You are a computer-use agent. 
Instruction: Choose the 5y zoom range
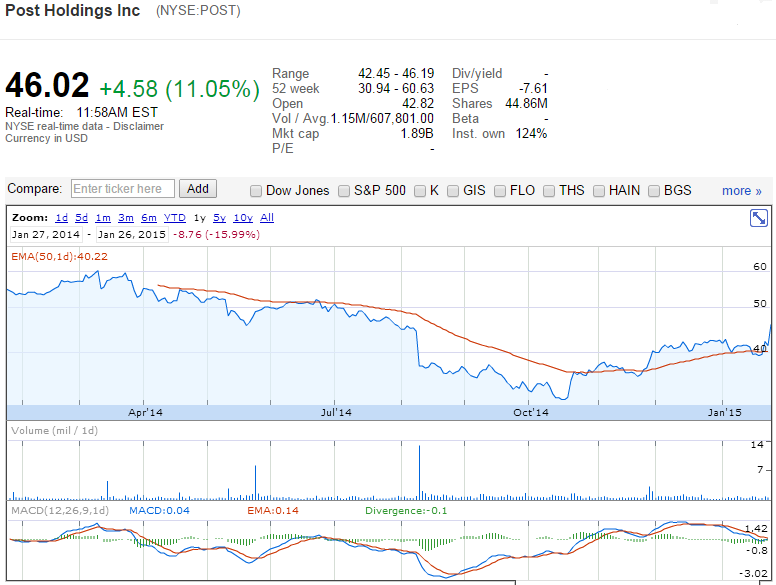coord(219,218)
